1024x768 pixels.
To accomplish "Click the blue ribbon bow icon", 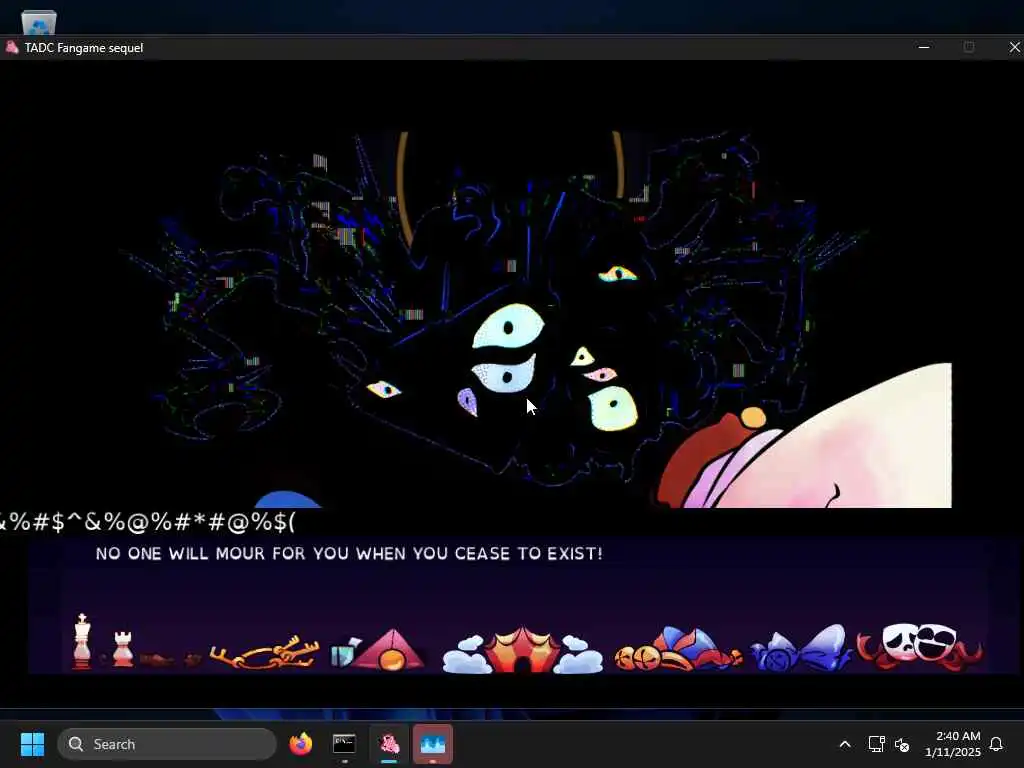I will coord(801,648).
